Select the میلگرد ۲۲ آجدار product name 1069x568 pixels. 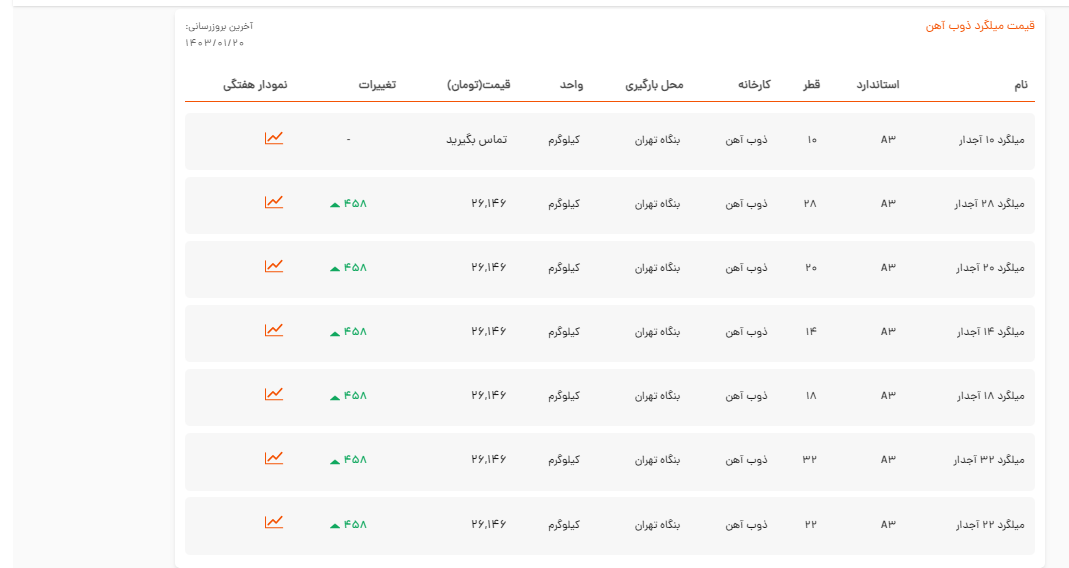point(991,524)
